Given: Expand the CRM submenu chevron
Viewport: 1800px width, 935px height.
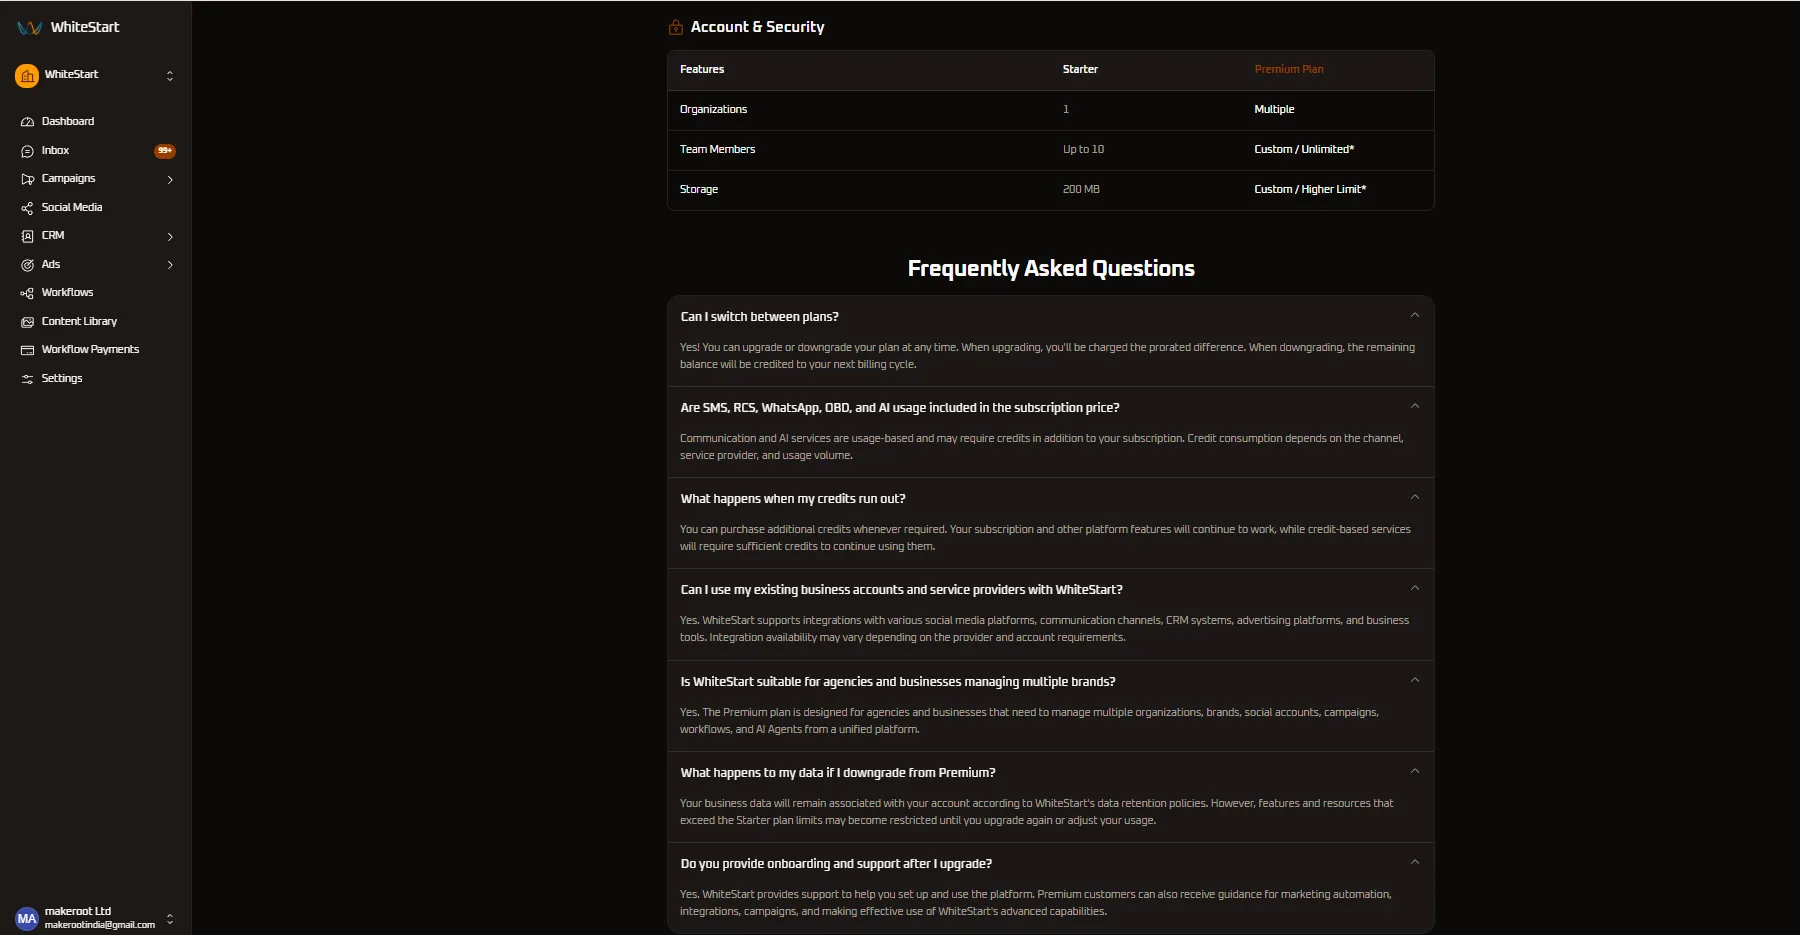Looking at the screenshot, I should point(170,237).
